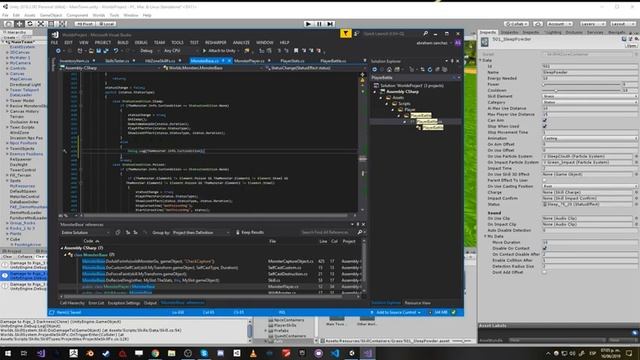Collapse the Data section in Inspector
Screen dimensions: 640x360
(x=480, y=60)
